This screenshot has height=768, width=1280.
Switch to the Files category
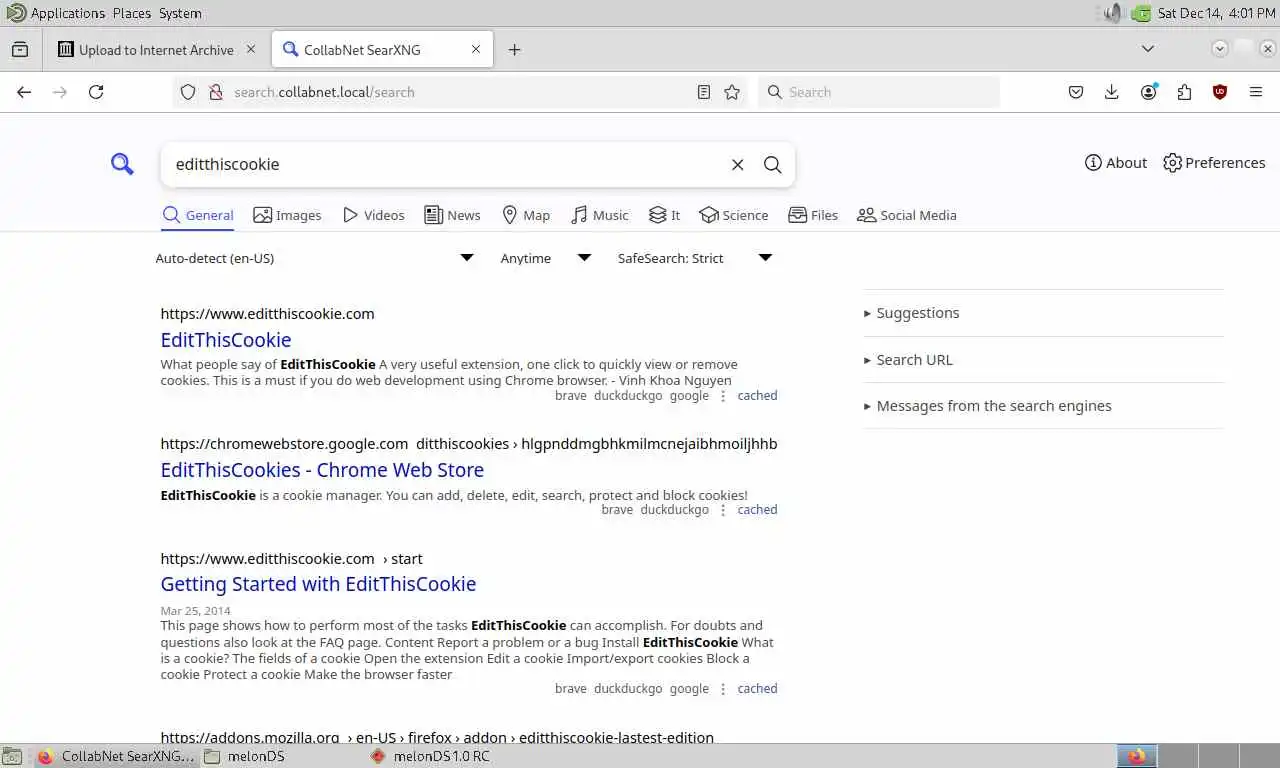[813, 215]
